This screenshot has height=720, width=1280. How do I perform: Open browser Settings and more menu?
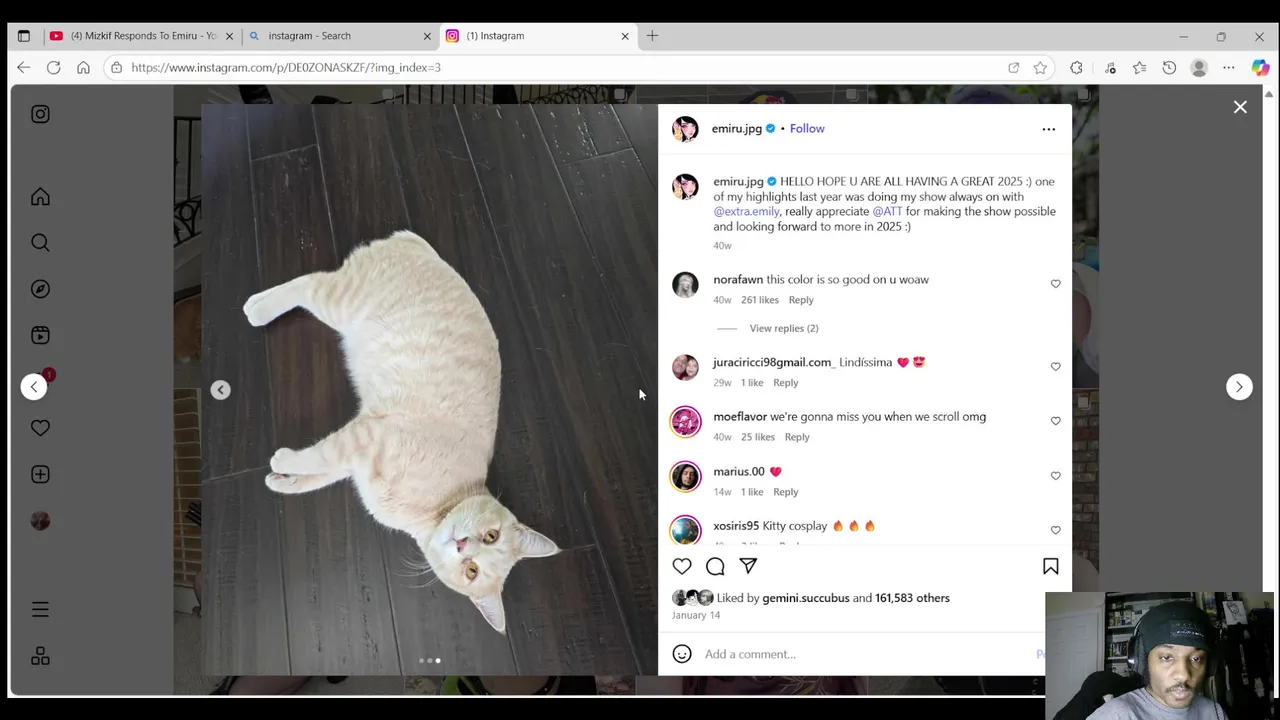[1229, 68]
